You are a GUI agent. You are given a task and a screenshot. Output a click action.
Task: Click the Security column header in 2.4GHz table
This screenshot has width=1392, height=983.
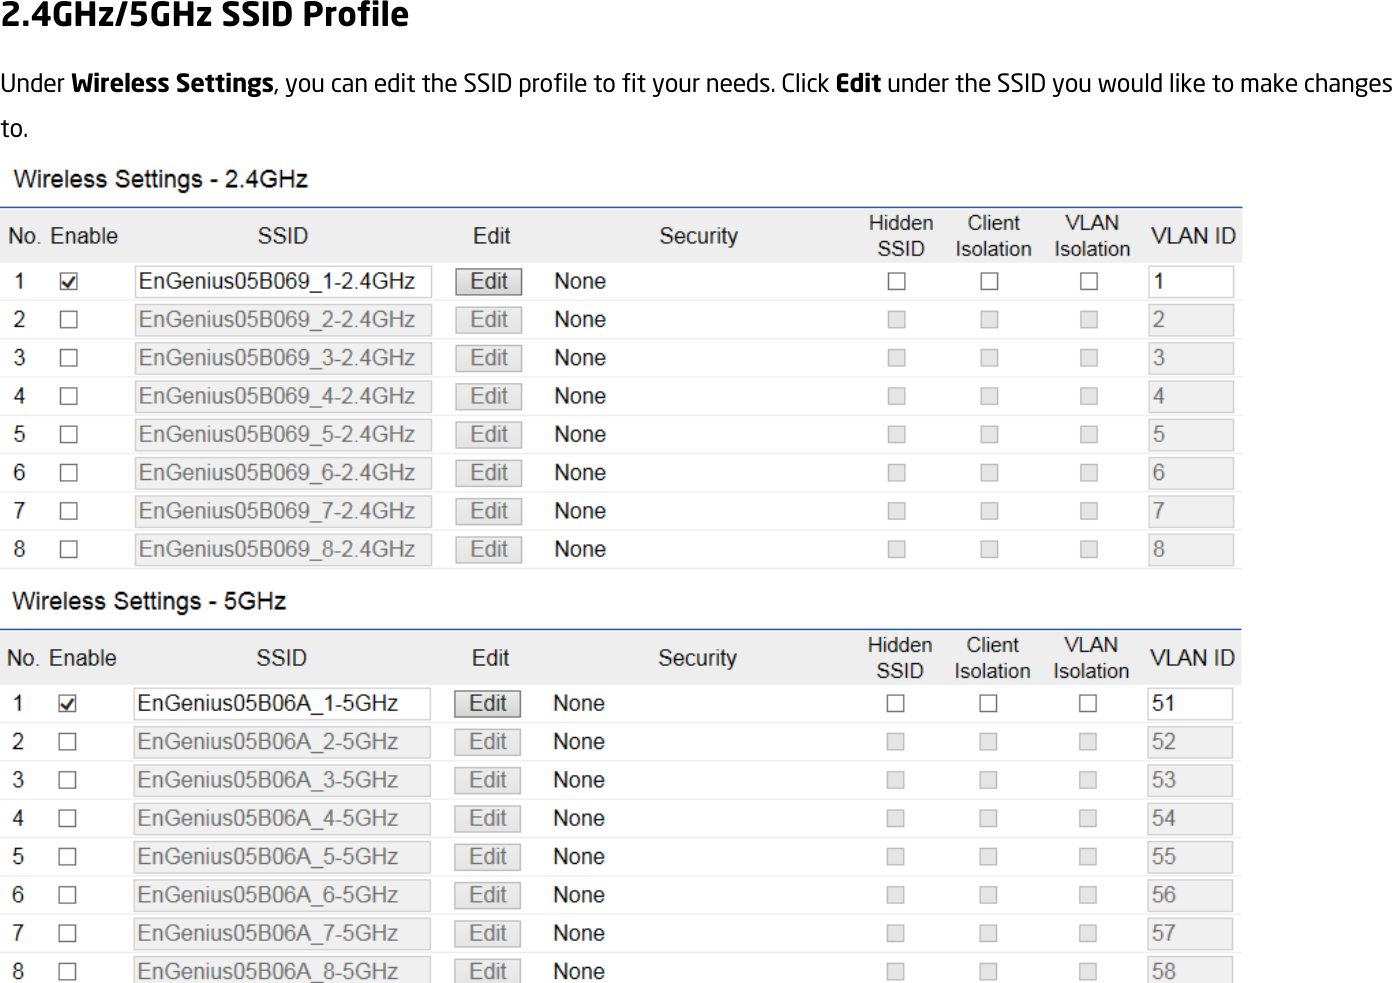coord(698,236)
